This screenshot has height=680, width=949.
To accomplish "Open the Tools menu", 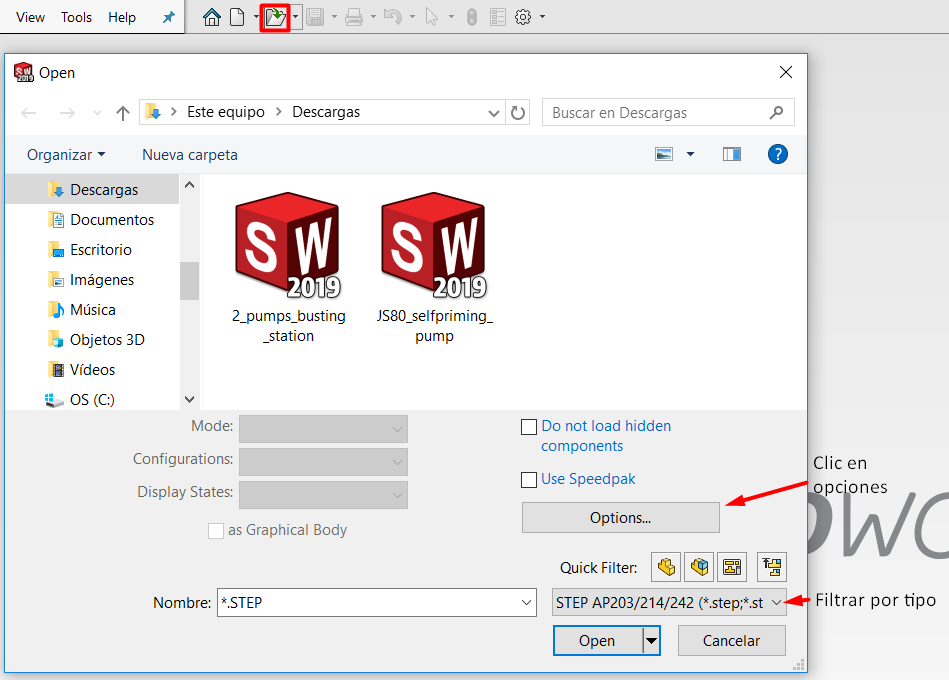I will pos(76,17).
